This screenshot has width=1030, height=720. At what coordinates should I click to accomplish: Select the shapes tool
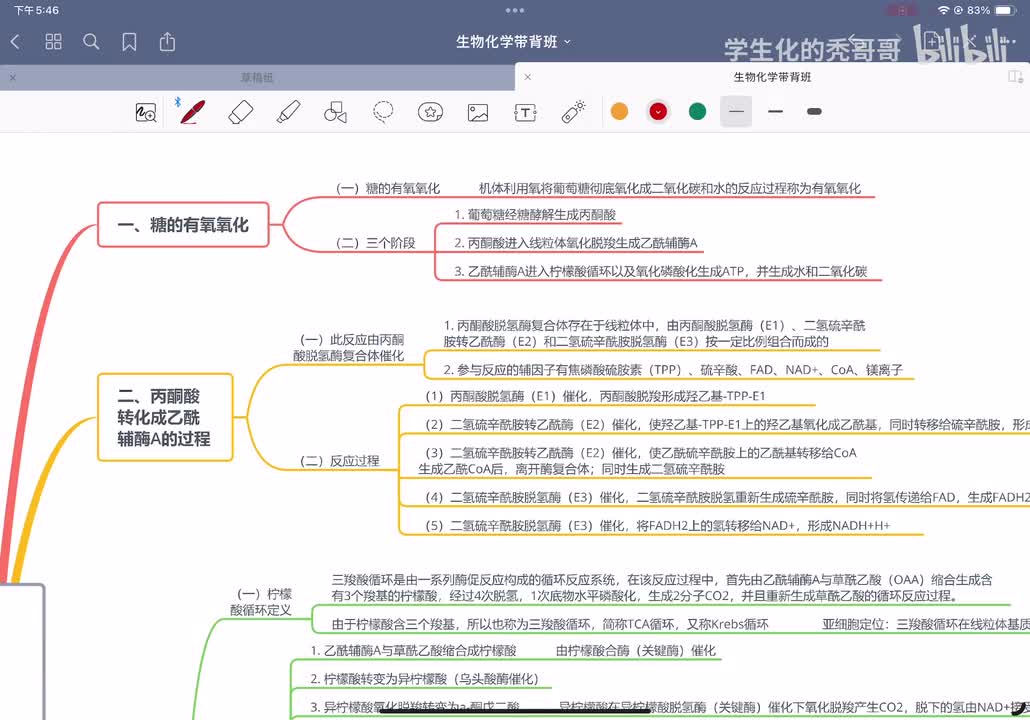click(x=336, y=112)
